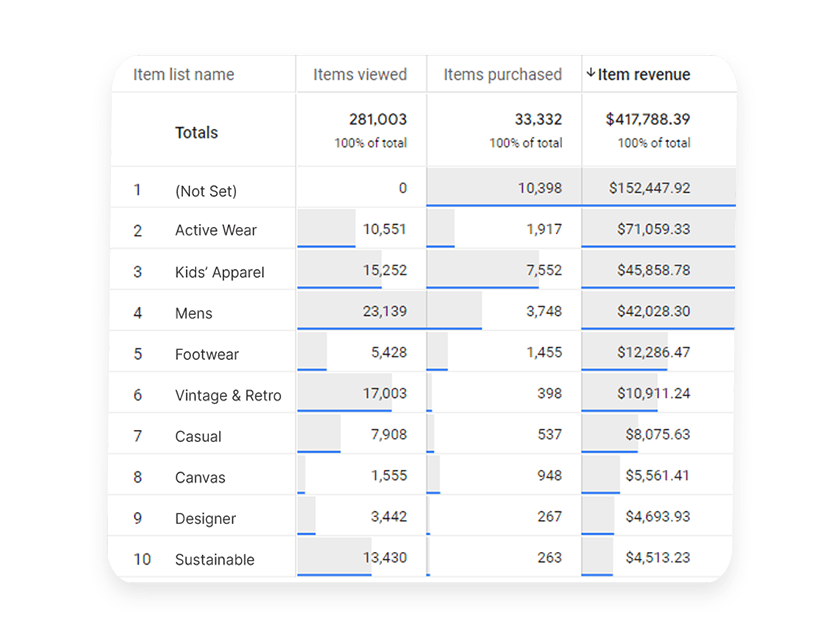Sort the table by Items viewed header
This screenshot has width=839, height=638.
360,74
